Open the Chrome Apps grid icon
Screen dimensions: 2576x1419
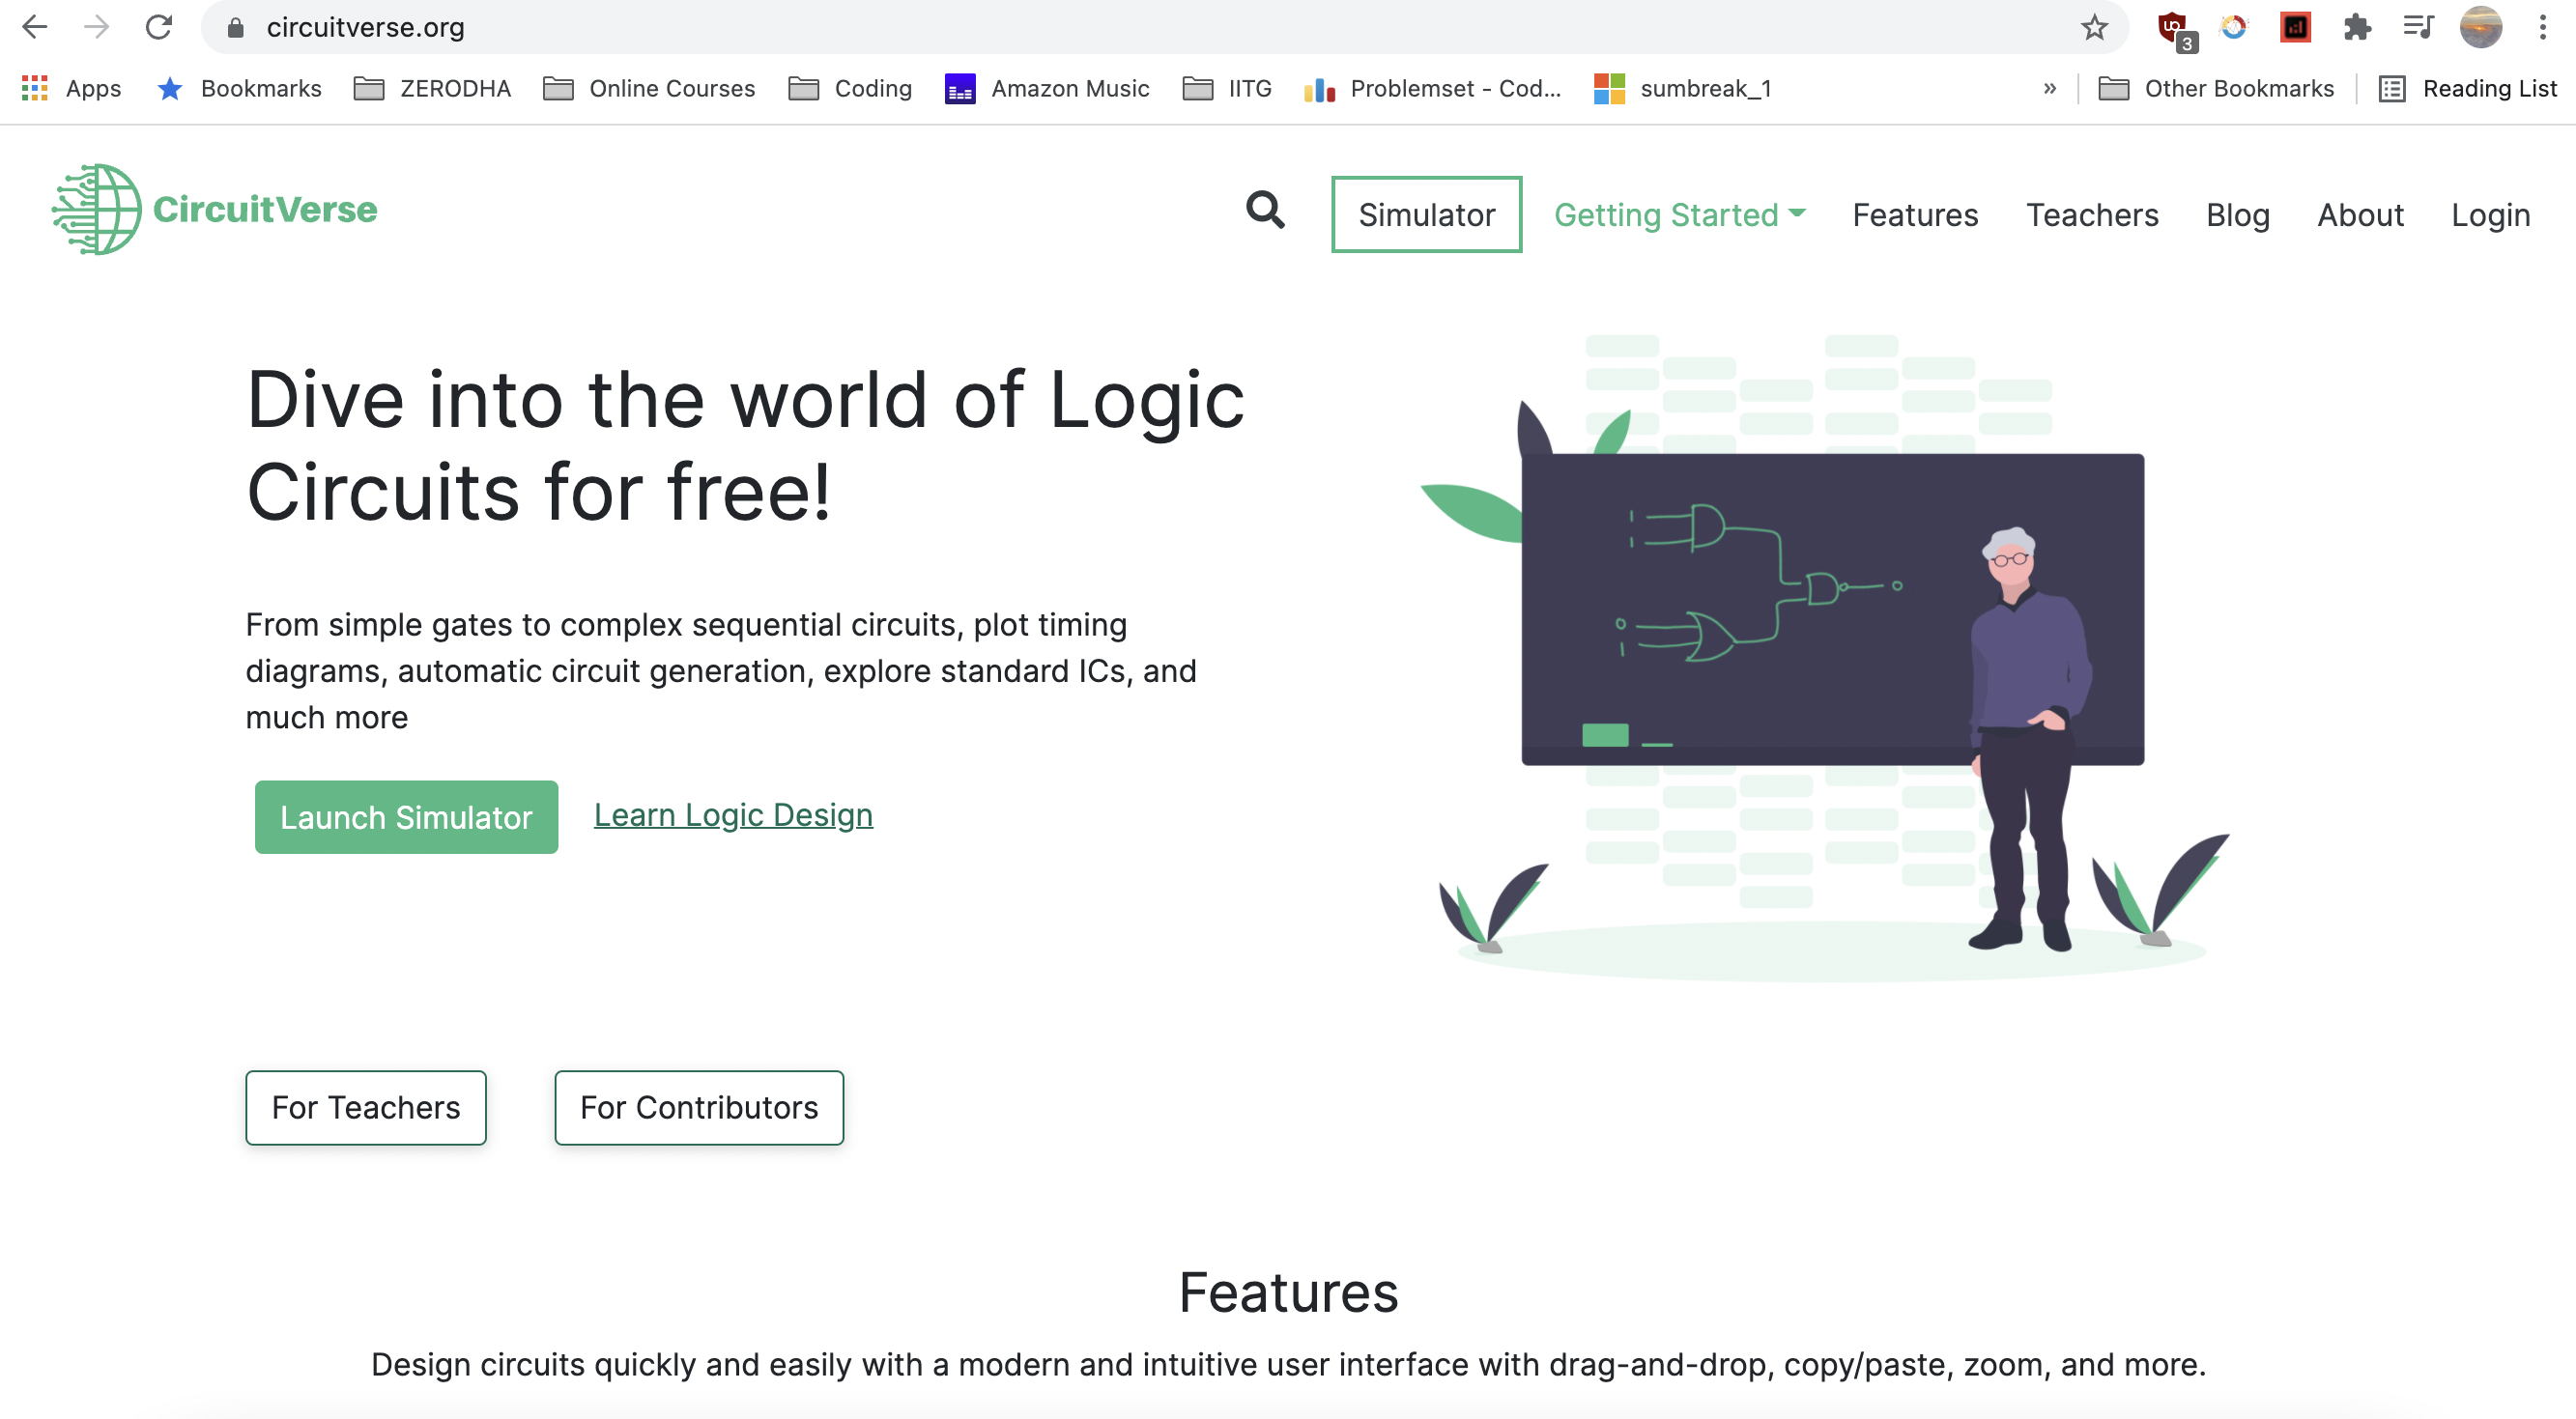point(35,88)
